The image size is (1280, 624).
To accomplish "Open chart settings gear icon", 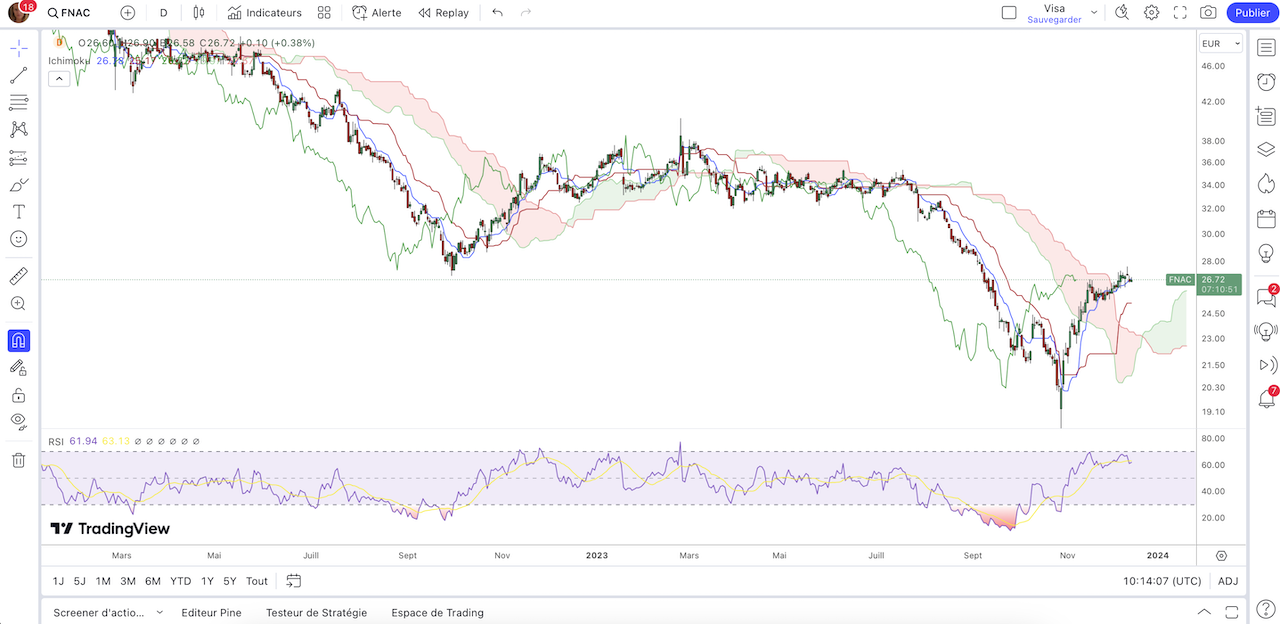I will click(1152, 13).
